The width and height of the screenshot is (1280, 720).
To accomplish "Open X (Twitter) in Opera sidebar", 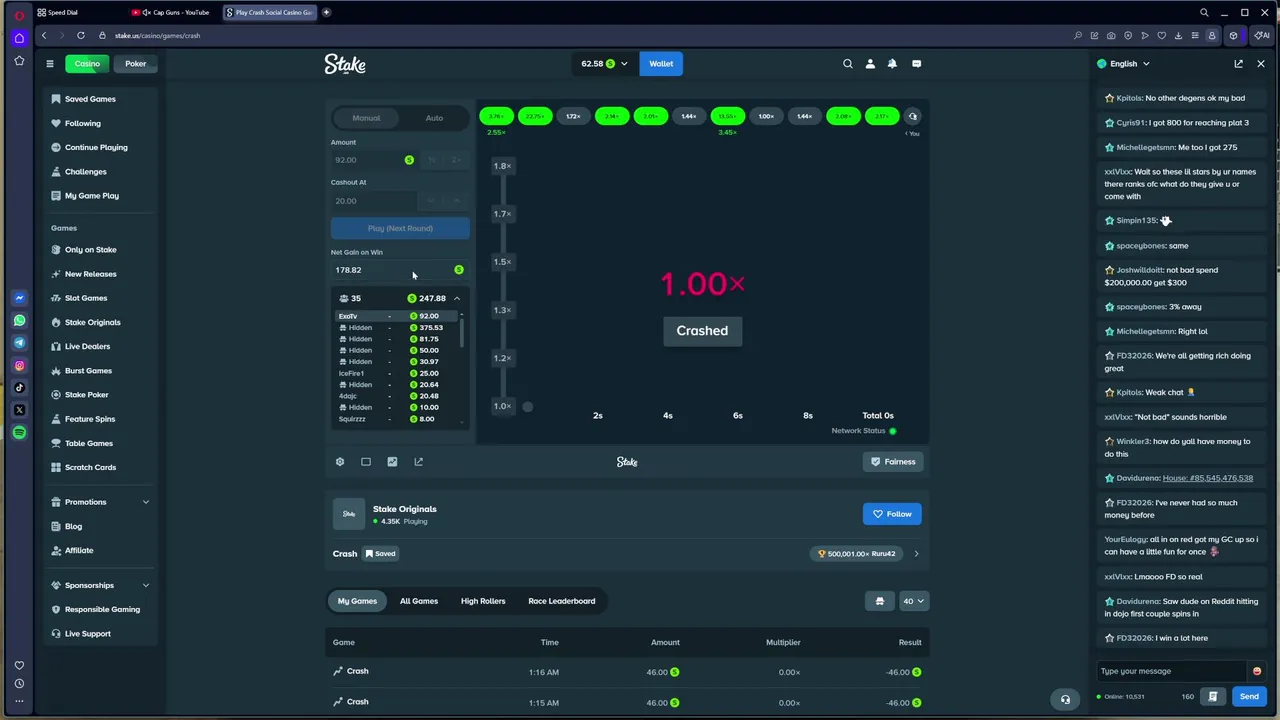I will click(19, 410).
